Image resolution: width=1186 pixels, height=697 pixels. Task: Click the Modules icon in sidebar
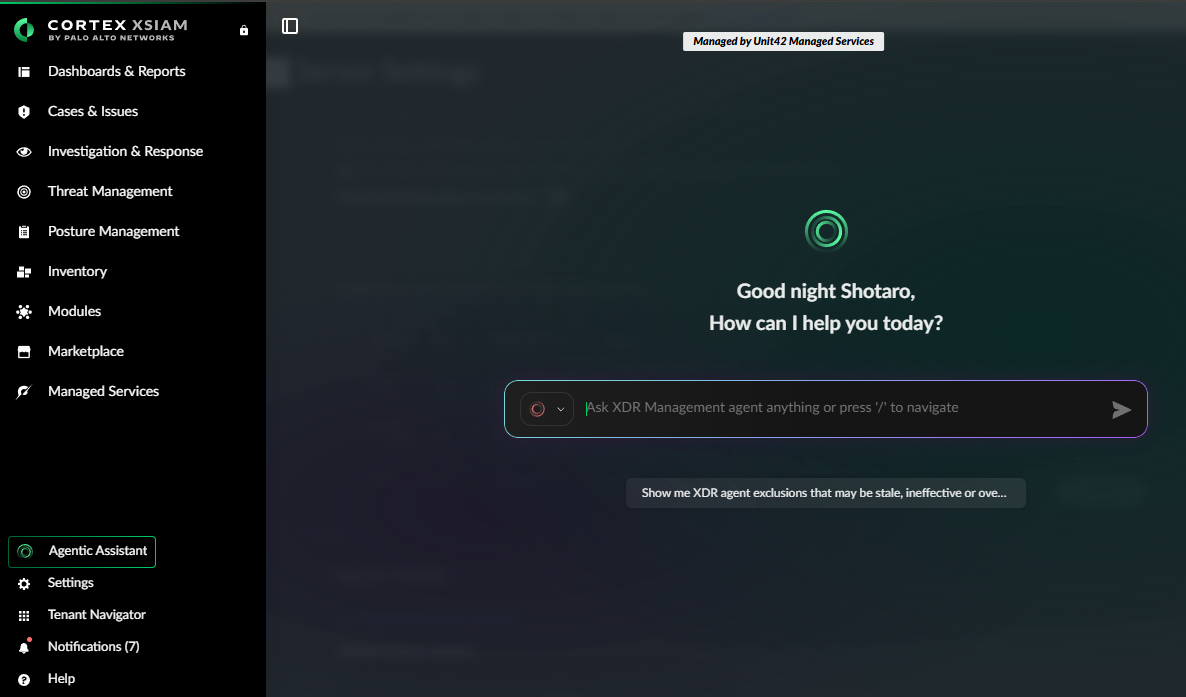[24, 312]
